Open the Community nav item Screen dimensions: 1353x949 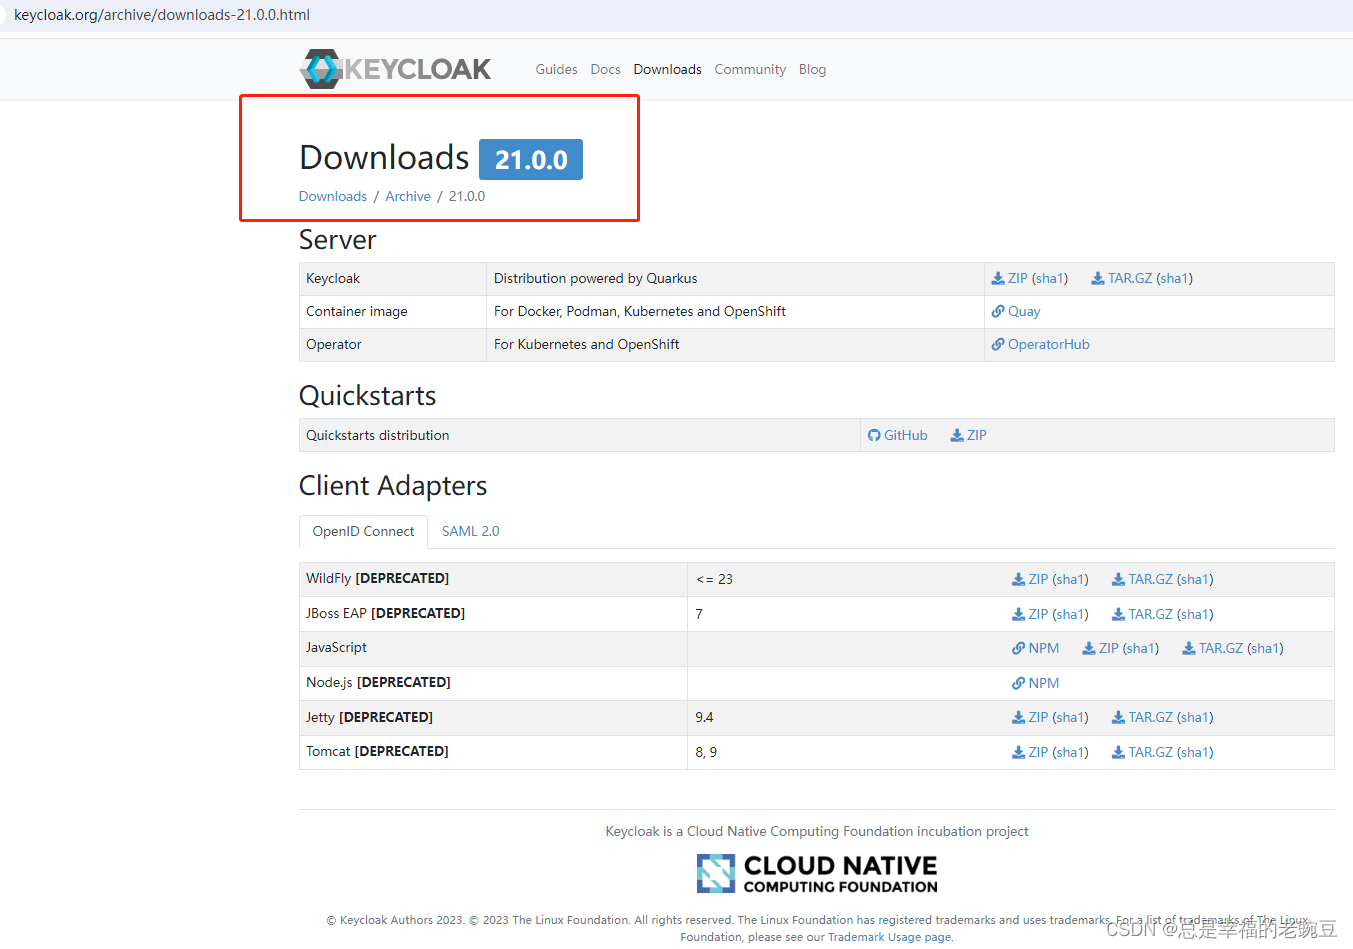coord(750,69)
